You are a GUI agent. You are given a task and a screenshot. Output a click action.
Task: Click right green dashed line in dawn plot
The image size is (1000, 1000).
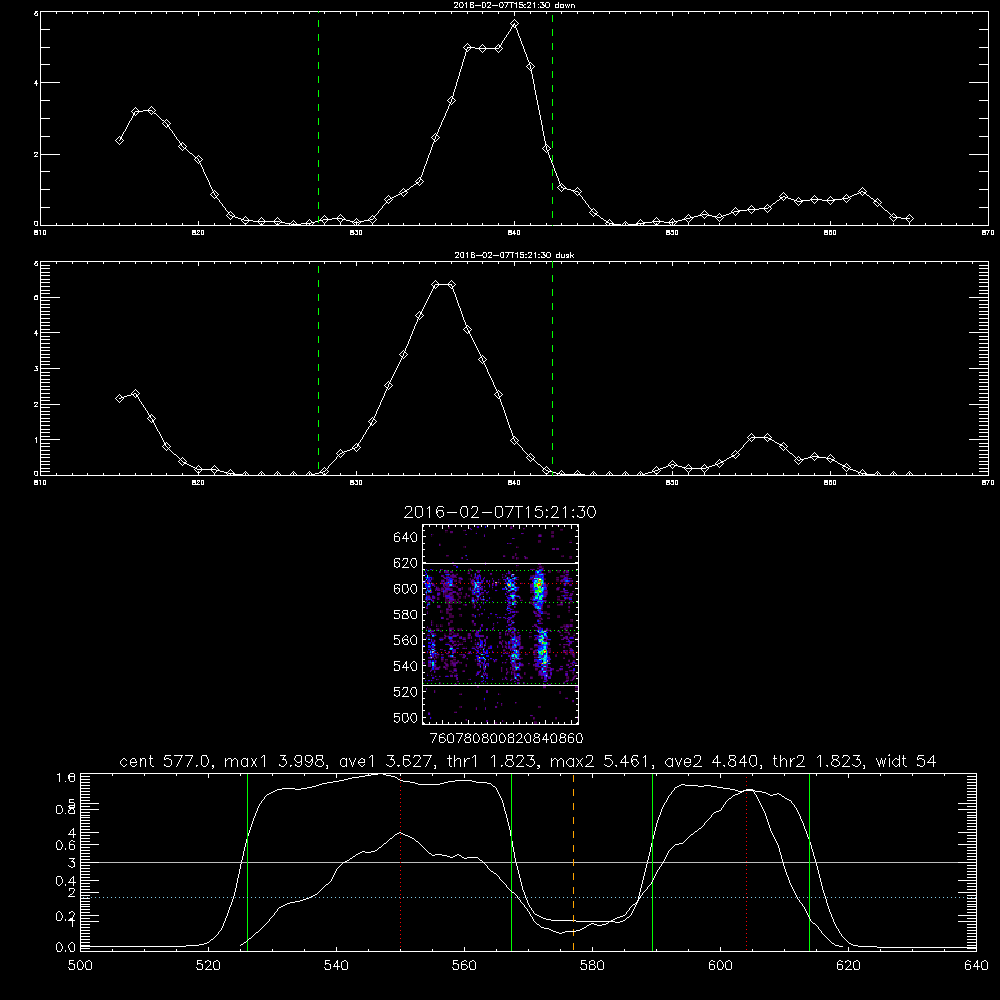pos(552,118)
